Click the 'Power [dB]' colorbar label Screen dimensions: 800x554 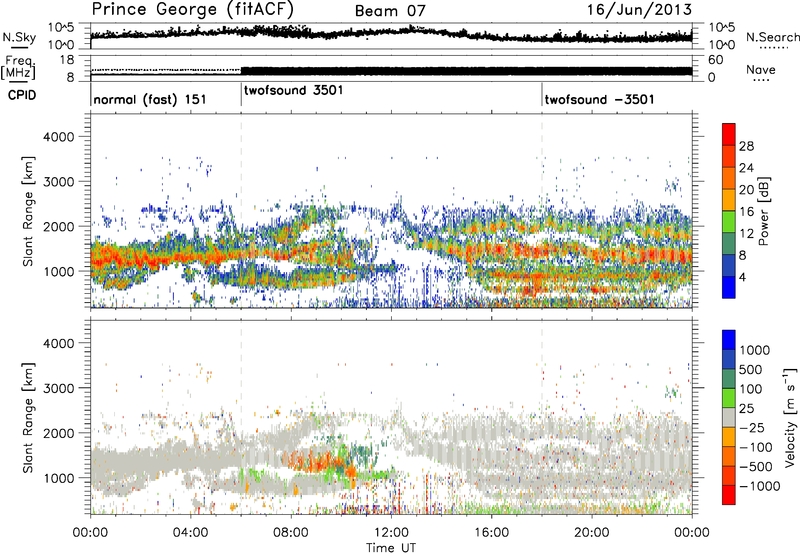[764, 211]
